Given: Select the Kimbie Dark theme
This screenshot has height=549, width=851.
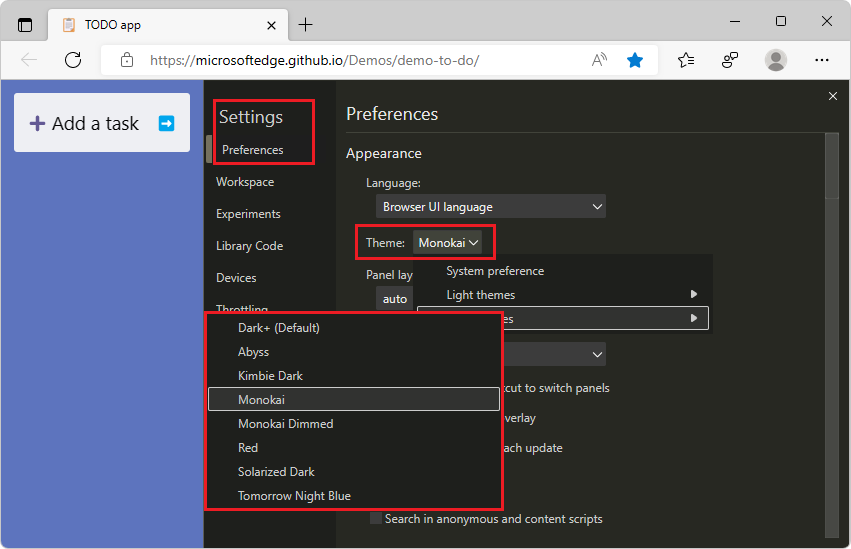Looking at the screenshot, I should (354, 375).
